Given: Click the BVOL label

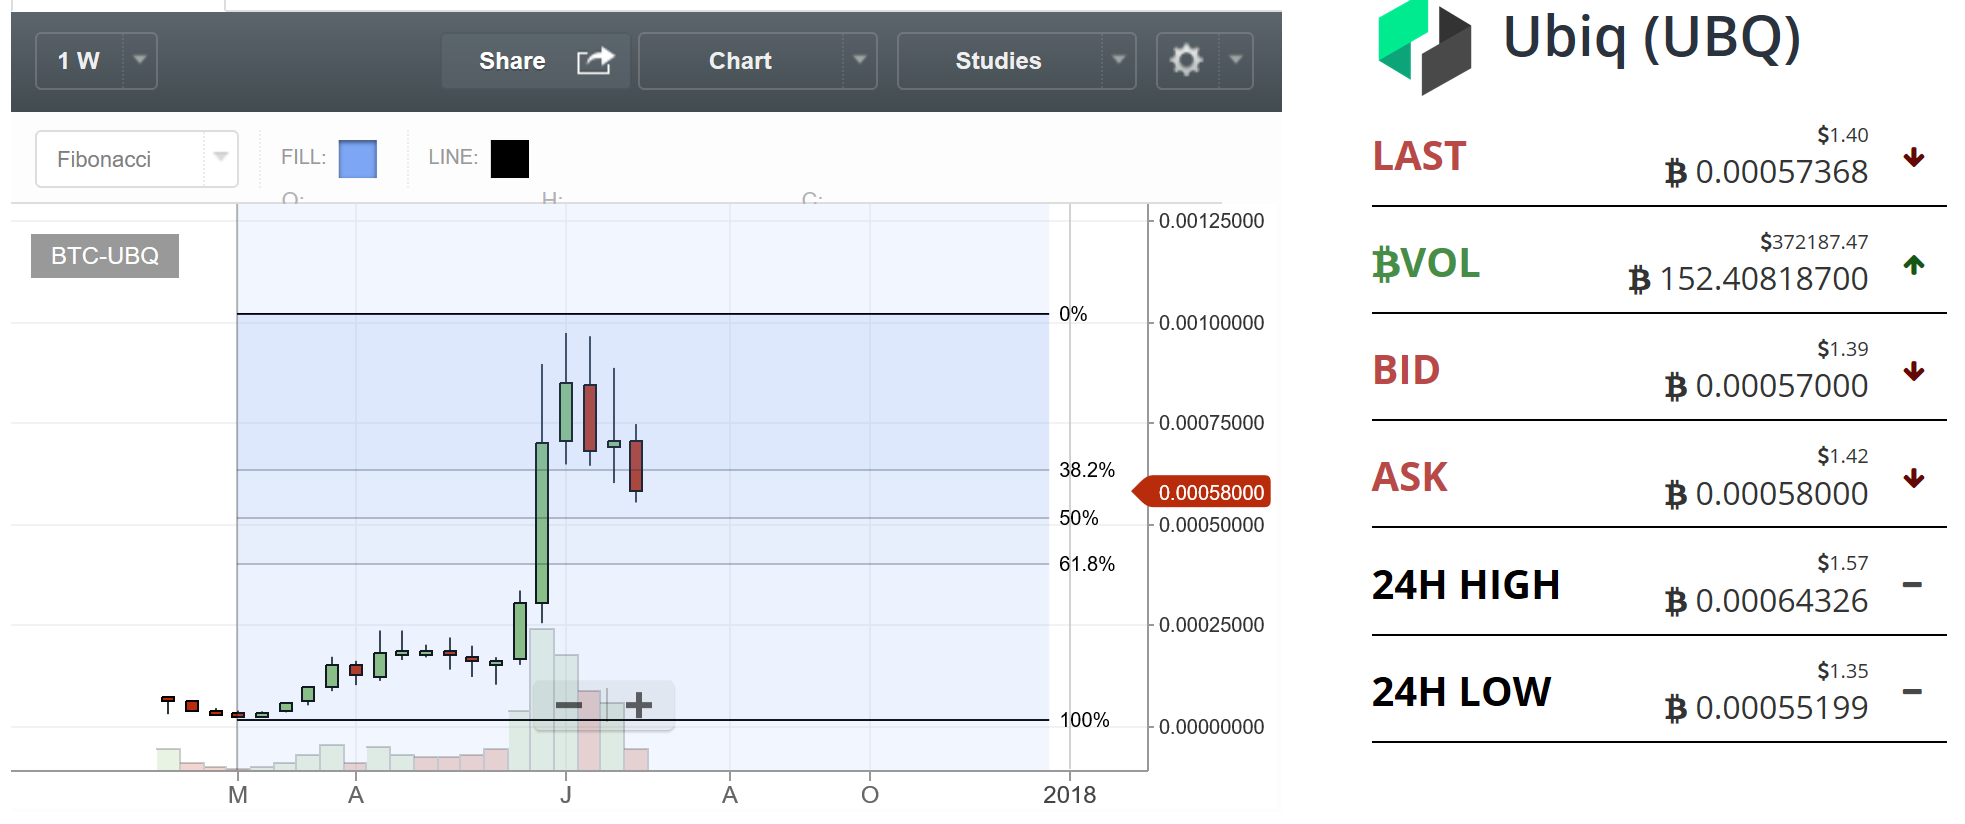Looking at the screenshot, I should tap(1426, 264).
